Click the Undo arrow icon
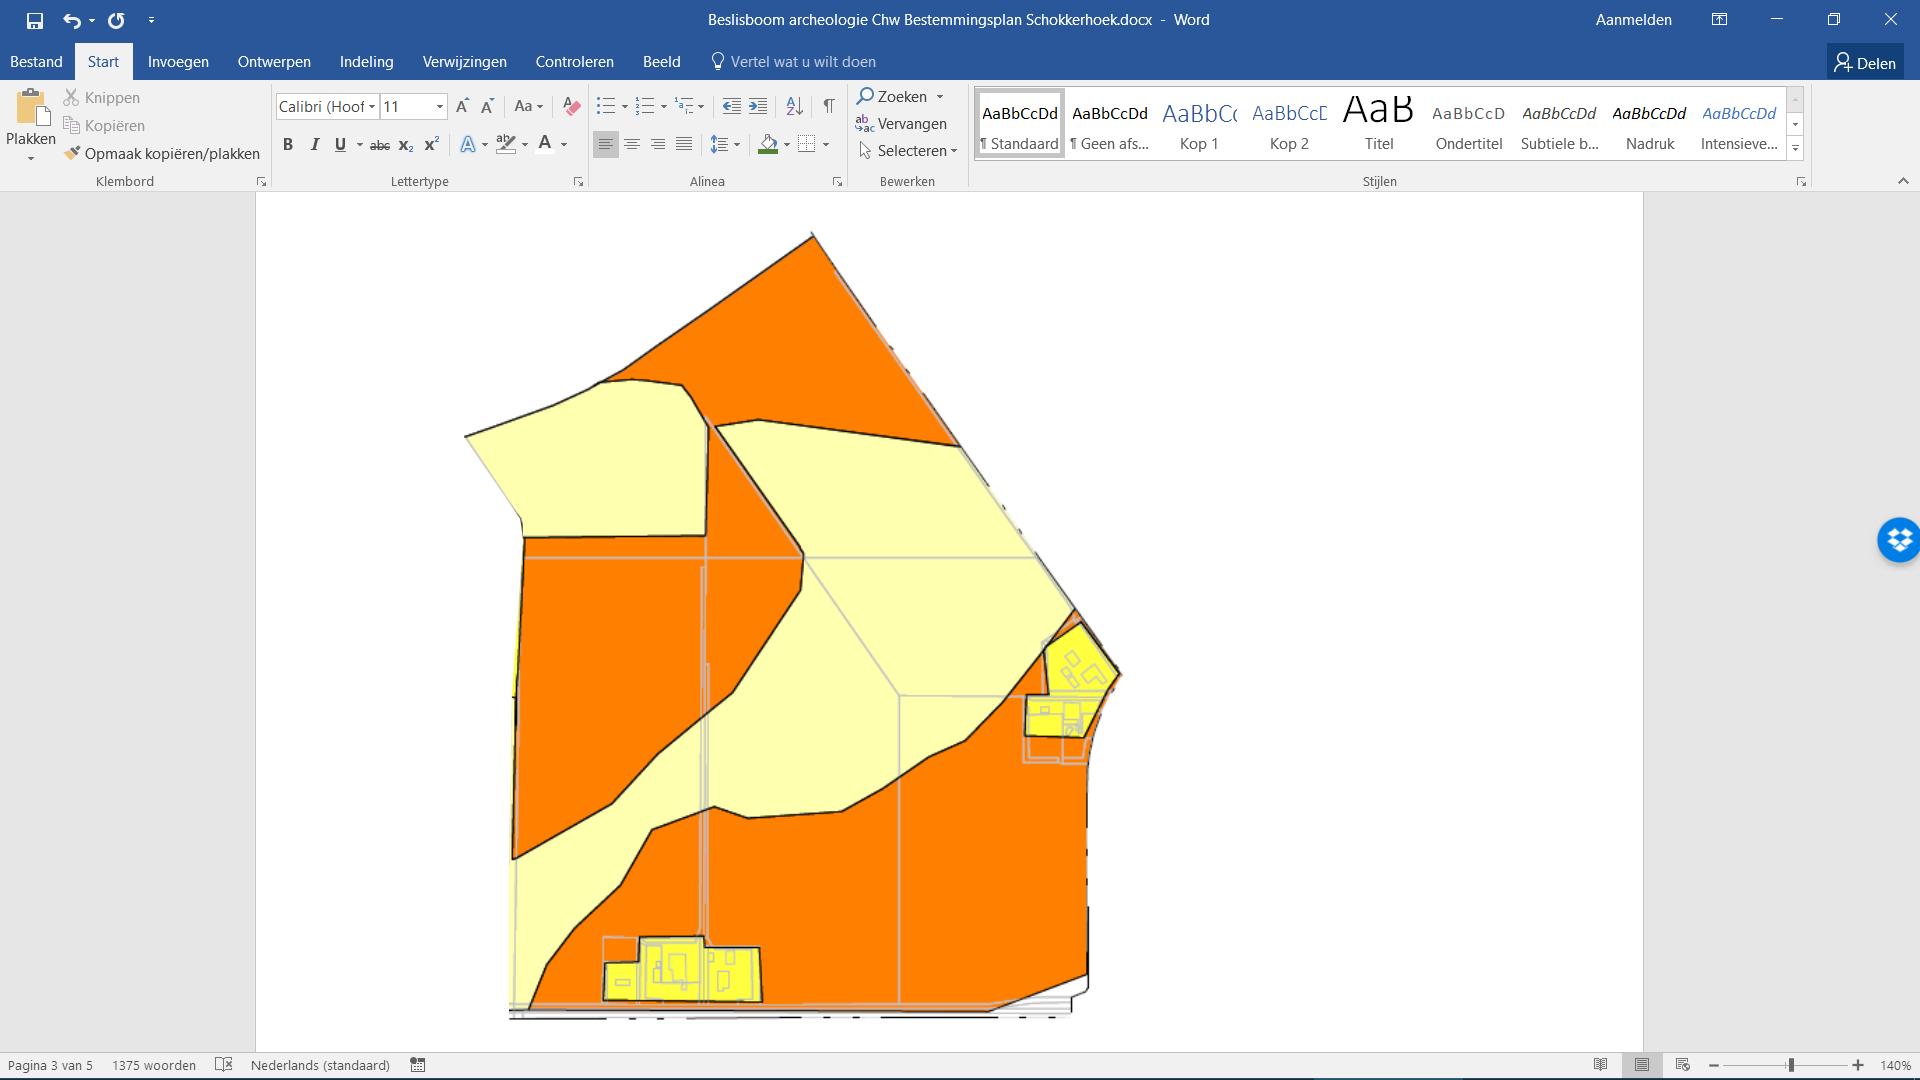The height and width of the screenshot is (1080, 1920). [71, 20]
